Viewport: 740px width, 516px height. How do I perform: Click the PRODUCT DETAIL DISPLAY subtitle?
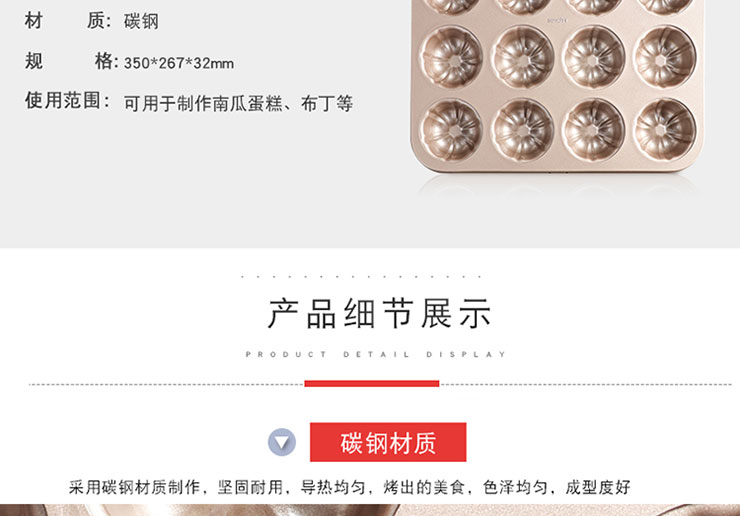[376, 354]
